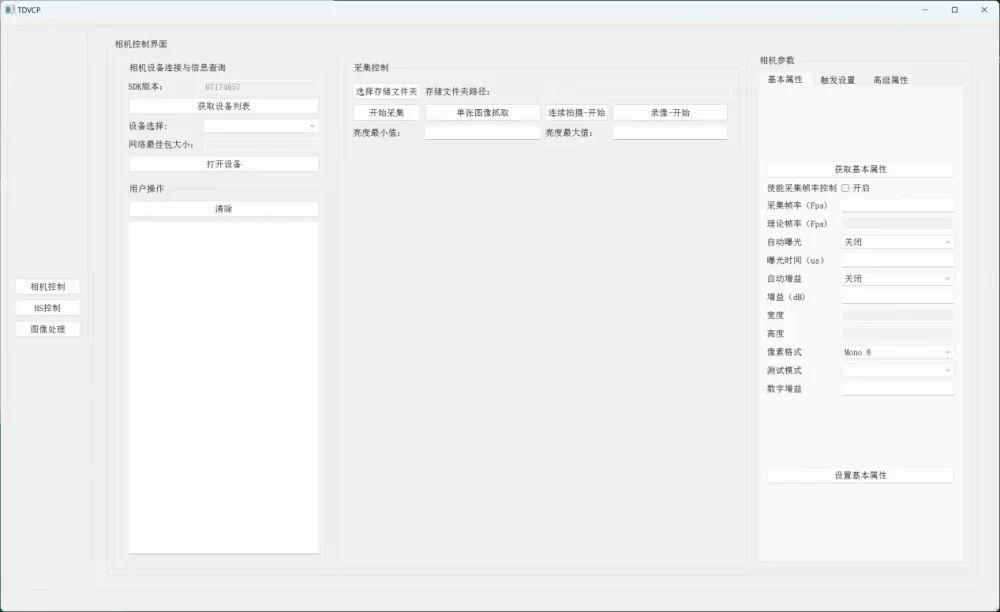Start recording with the 录像-开始 button

[669, 113]
